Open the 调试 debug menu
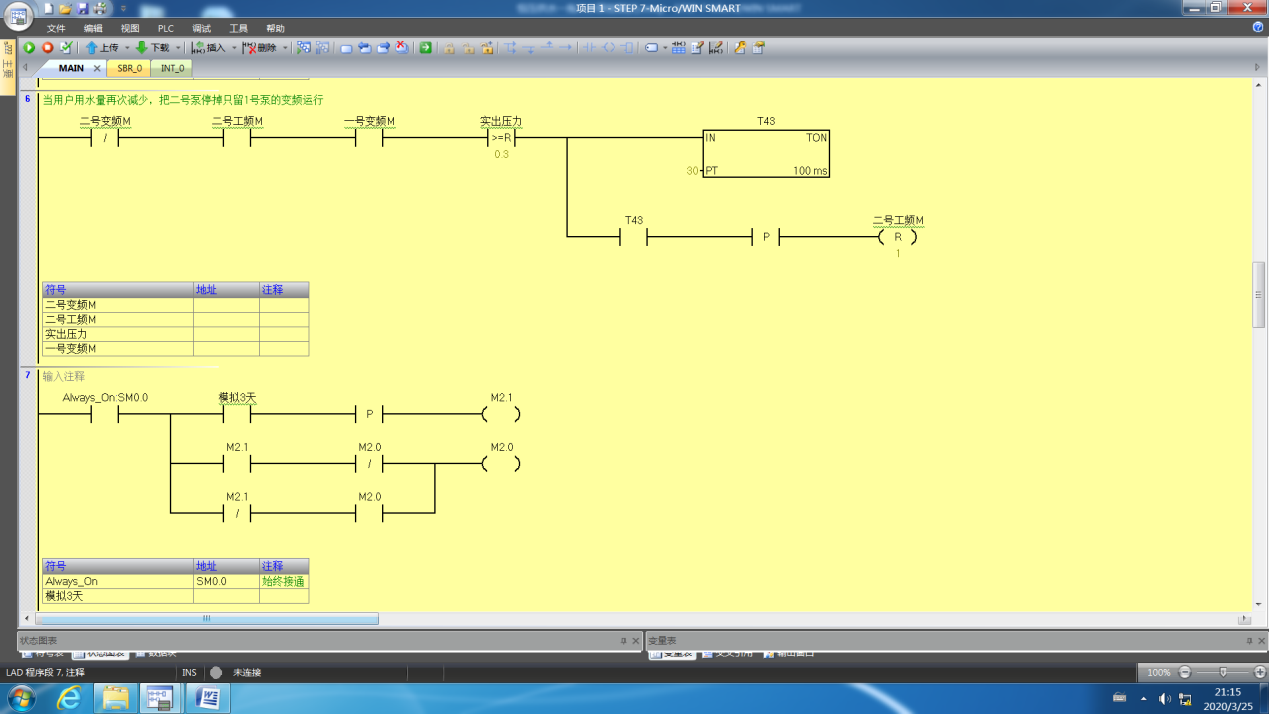The width and height of the screenshot is (1269, 714). point(202,28)
